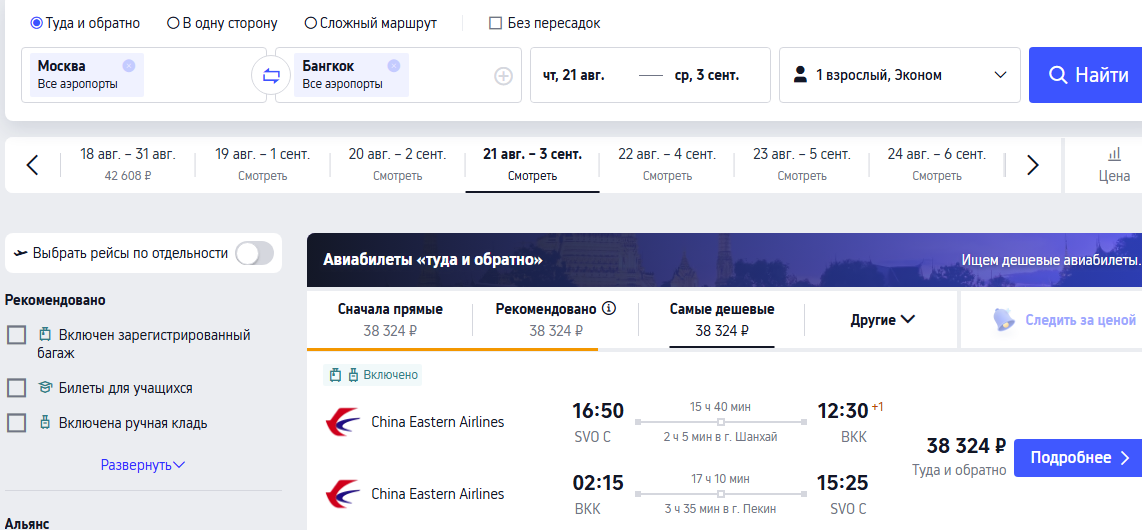Enable Включен зарегистрированный багаж filter
Screen dimensions: 1142x530
(x=17, y=336)
